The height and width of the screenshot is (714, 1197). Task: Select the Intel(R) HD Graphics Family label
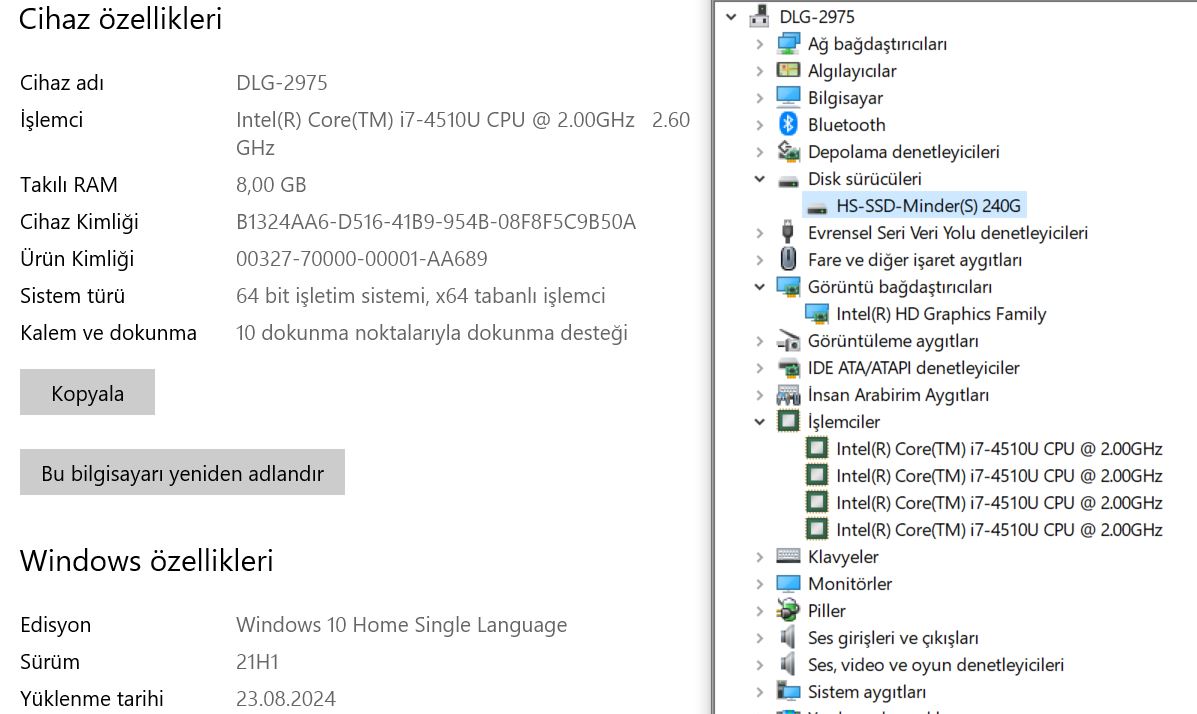[941, 314]
